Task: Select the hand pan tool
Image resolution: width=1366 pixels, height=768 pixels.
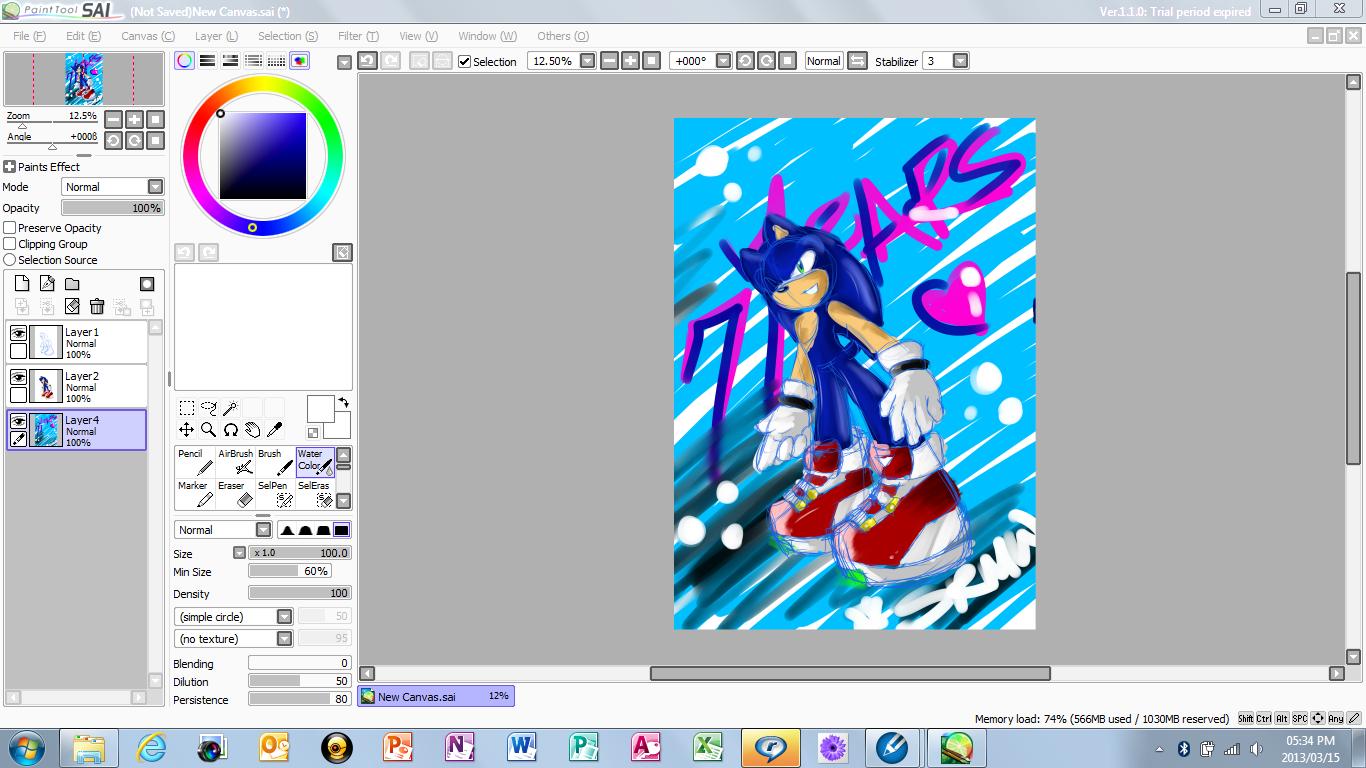Action: click(x=253, y=430)
